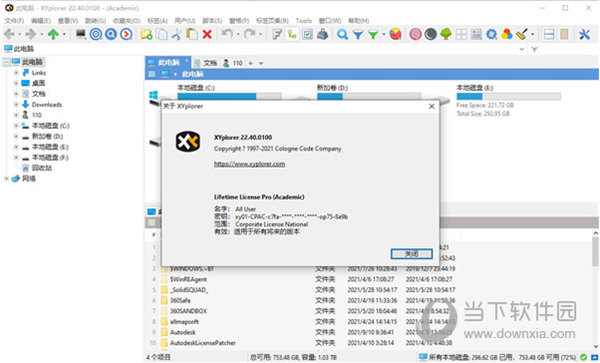Screen dimensions: 600x363
Task: Click the blue circle orange-arrow toolbar icon
Action: pyautogui.click(x=126, y=34)
